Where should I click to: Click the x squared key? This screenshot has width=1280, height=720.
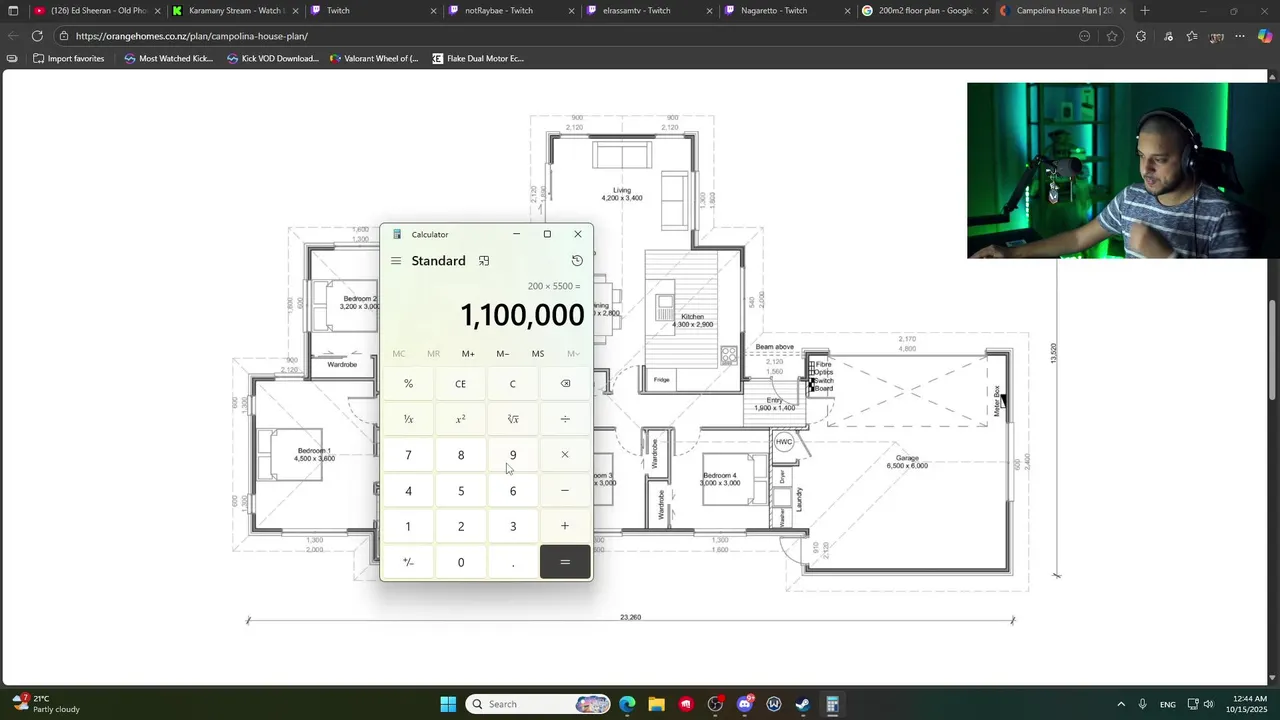tap(461, 419)
